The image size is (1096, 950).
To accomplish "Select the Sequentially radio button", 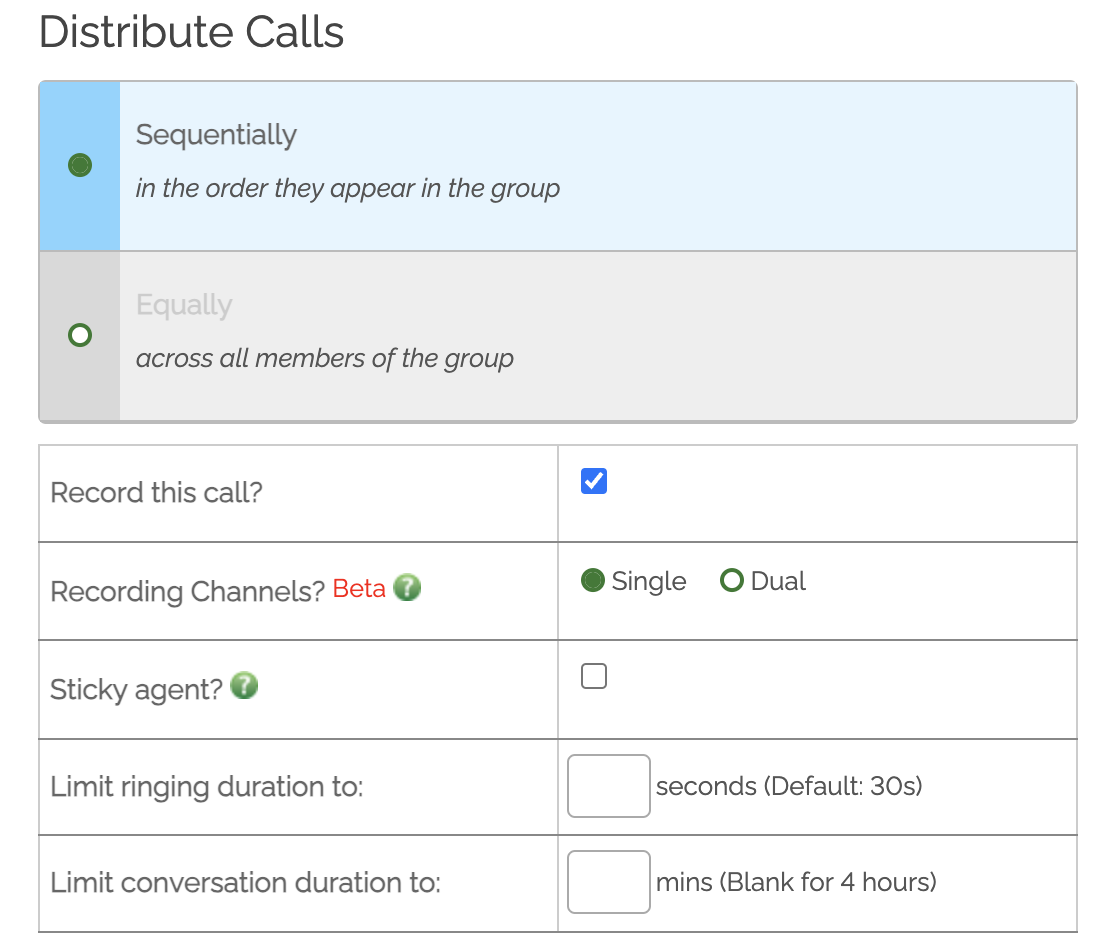I will (x=80, y=165).
